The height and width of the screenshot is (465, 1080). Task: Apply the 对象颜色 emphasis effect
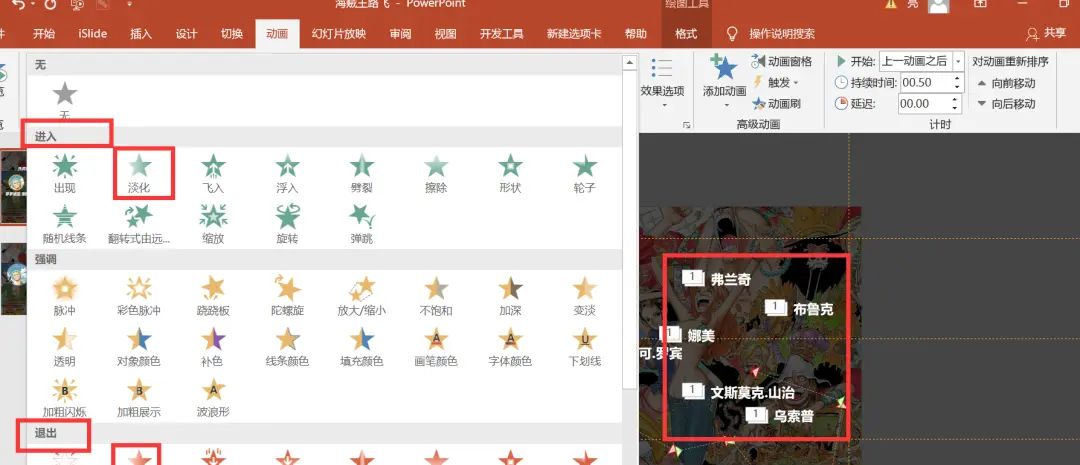tap(139, 347)
